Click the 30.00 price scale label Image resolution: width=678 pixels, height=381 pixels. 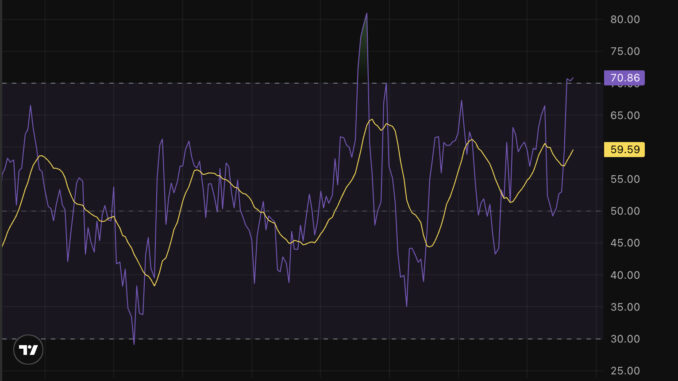pos(625,339)
